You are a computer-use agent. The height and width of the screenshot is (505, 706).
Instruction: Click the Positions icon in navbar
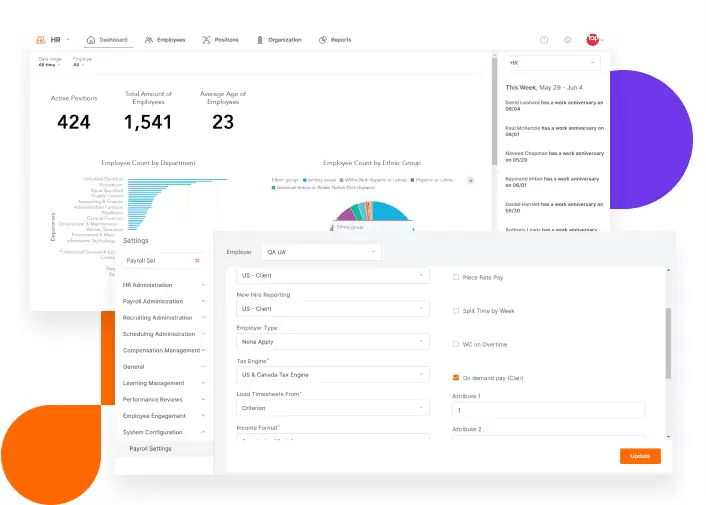point(206,40)
